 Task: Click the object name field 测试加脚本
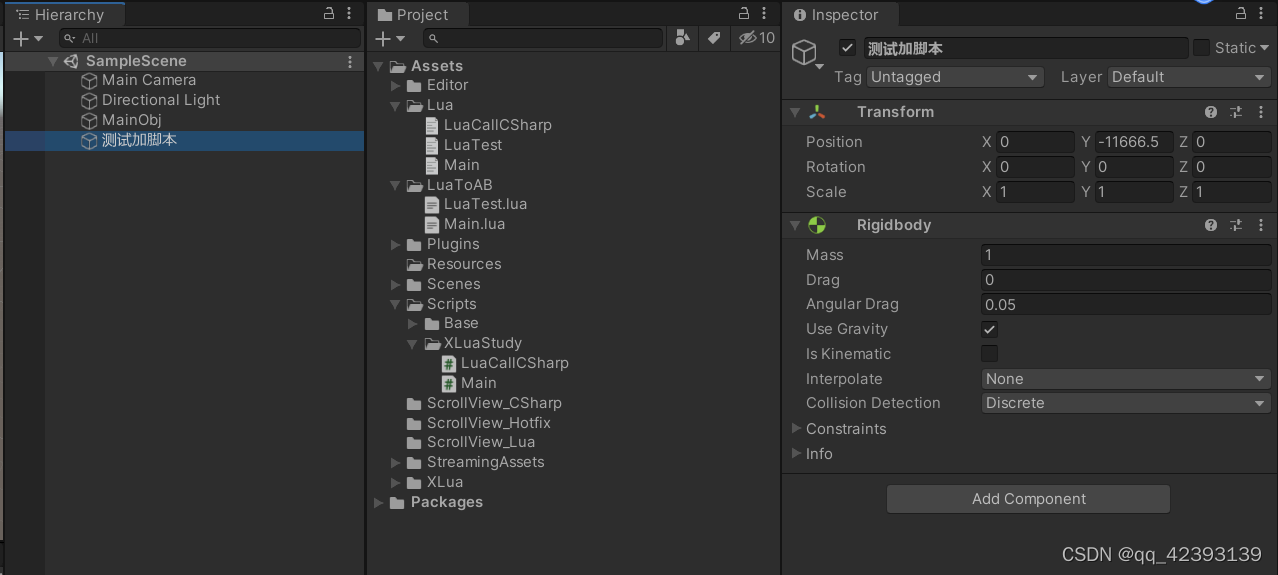click(x=1025, y=48)
